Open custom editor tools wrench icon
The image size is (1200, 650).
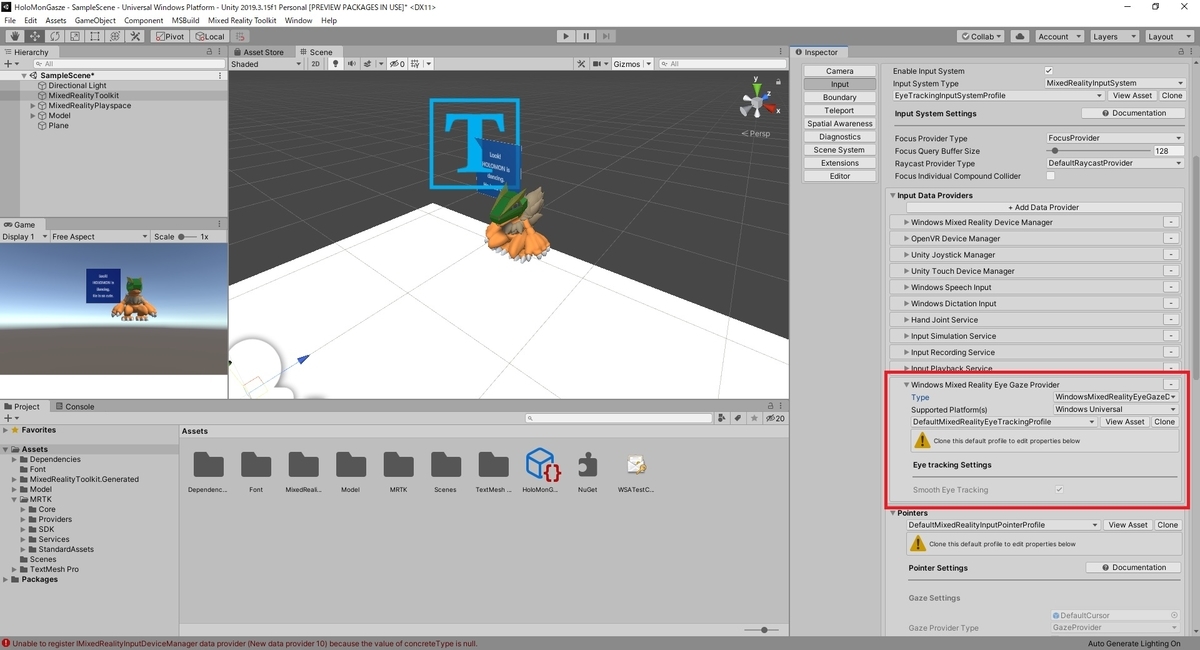click(x=134, y=36)
